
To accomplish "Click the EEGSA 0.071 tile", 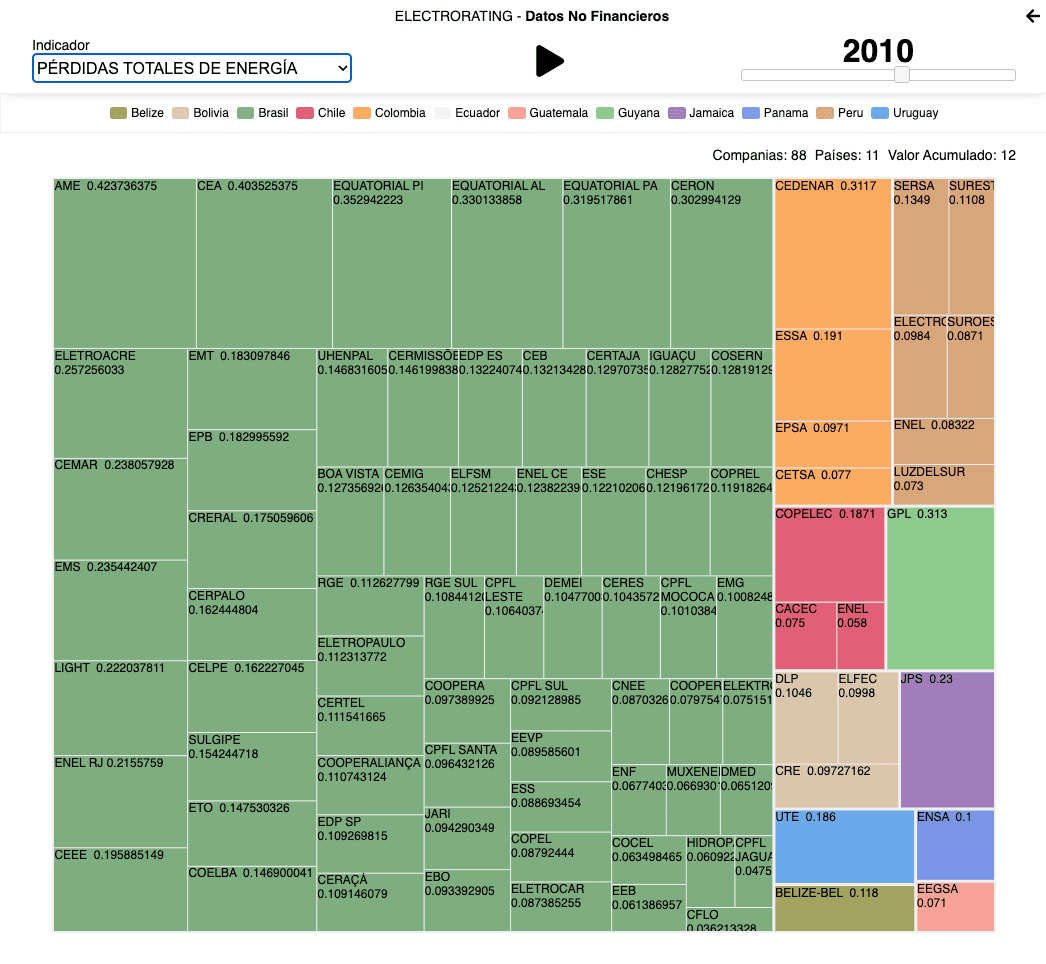I will [955, 907].
